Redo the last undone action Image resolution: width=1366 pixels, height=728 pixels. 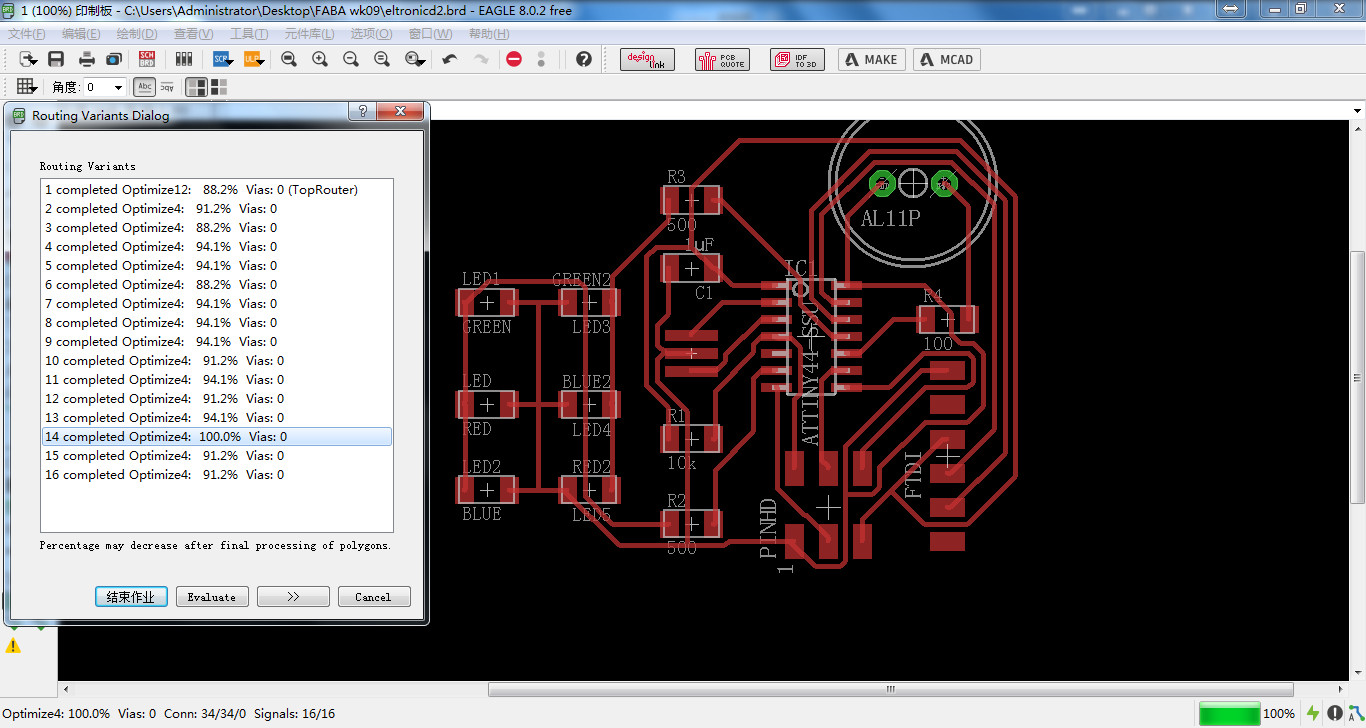point(481,59)
